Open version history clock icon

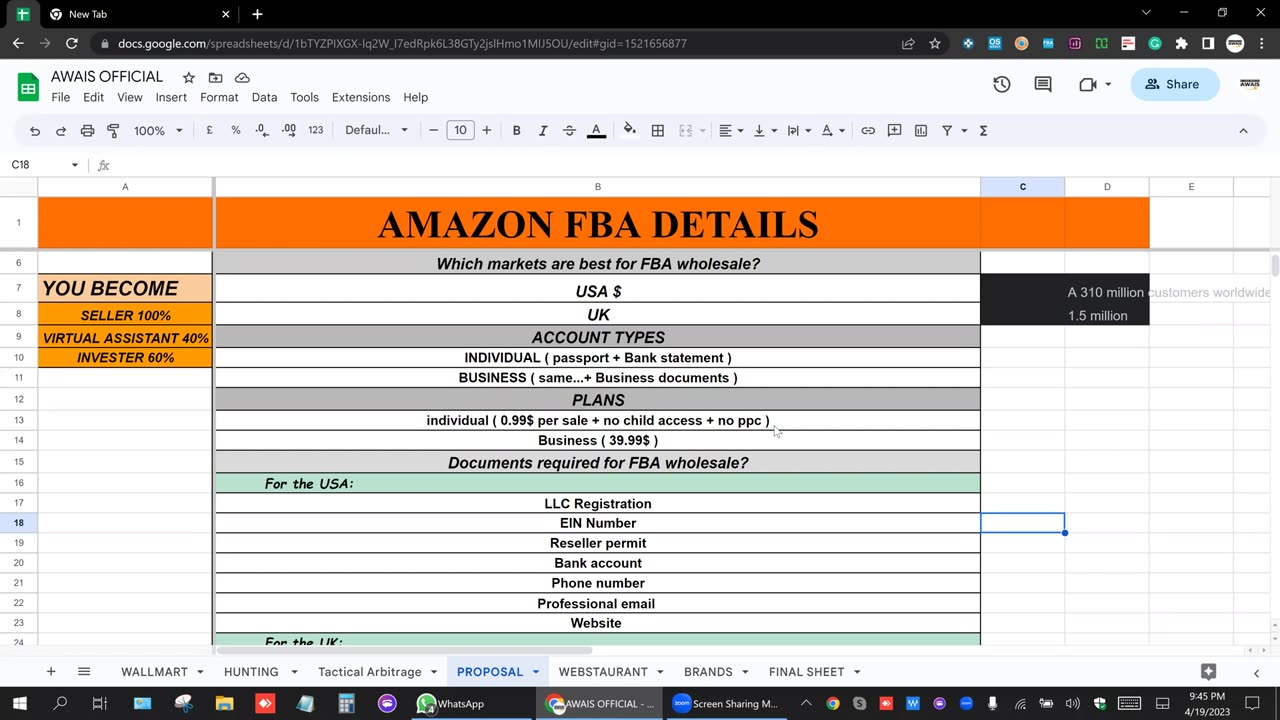(x=1002, y=84)
